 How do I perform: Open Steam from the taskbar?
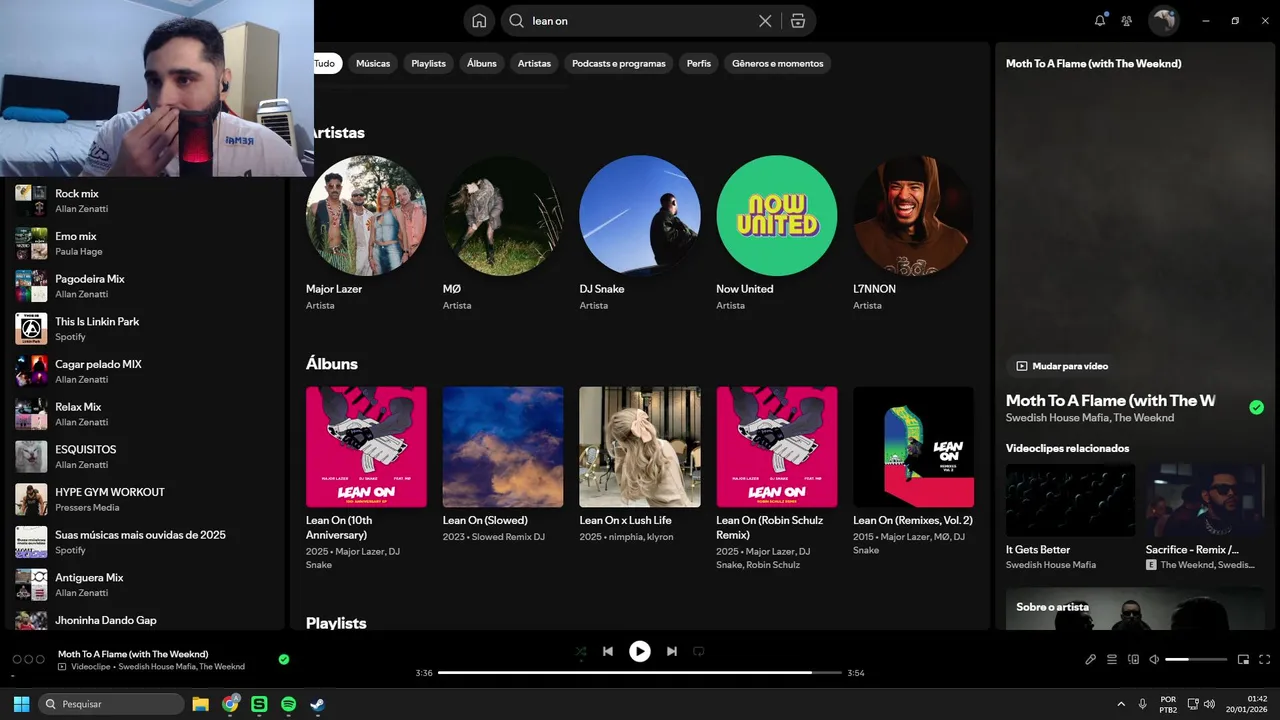tap(317, 704)
